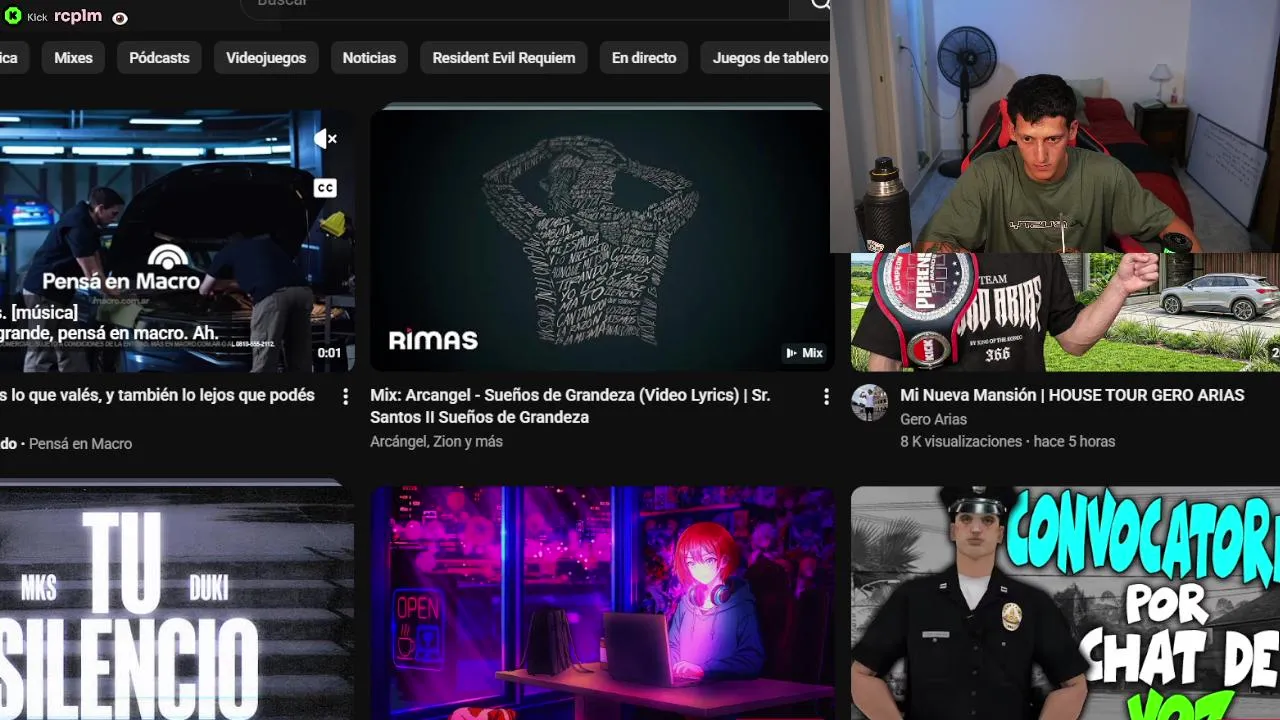Click the eye viewer icon beside rcplm
The image size is (1280, 720).
[120, 18]
